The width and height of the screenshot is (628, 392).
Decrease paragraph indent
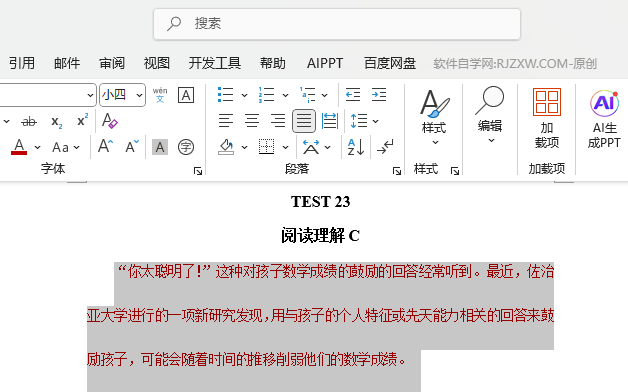[x=353, y=95]
